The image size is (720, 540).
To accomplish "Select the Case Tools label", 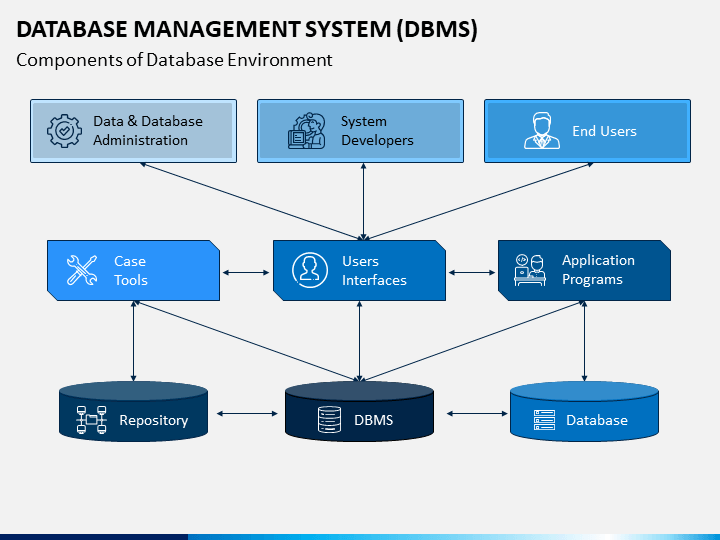I will [130, 270].
